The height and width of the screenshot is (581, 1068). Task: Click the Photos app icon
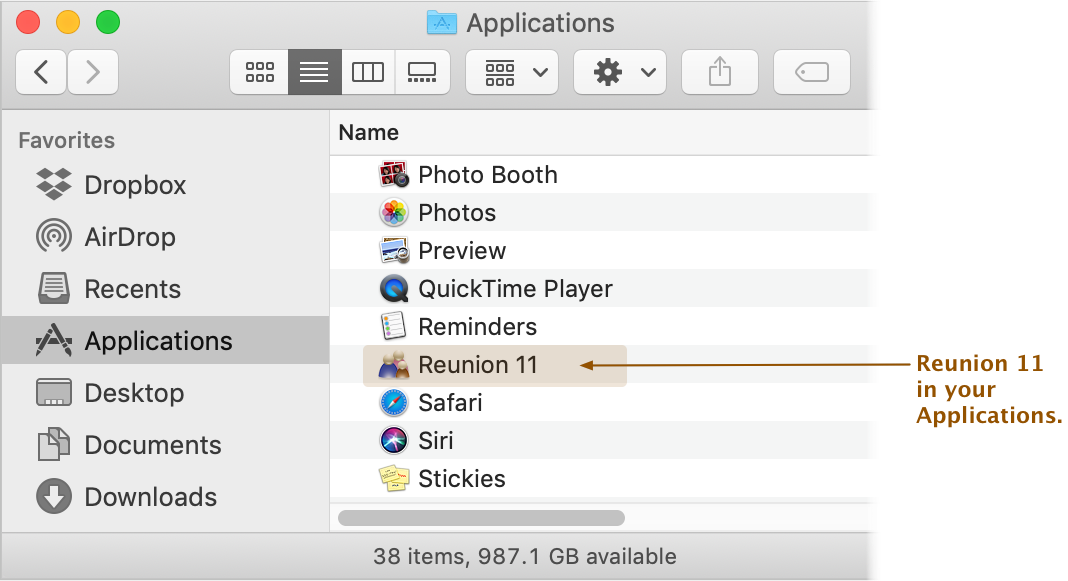click(x=394, y=213)
